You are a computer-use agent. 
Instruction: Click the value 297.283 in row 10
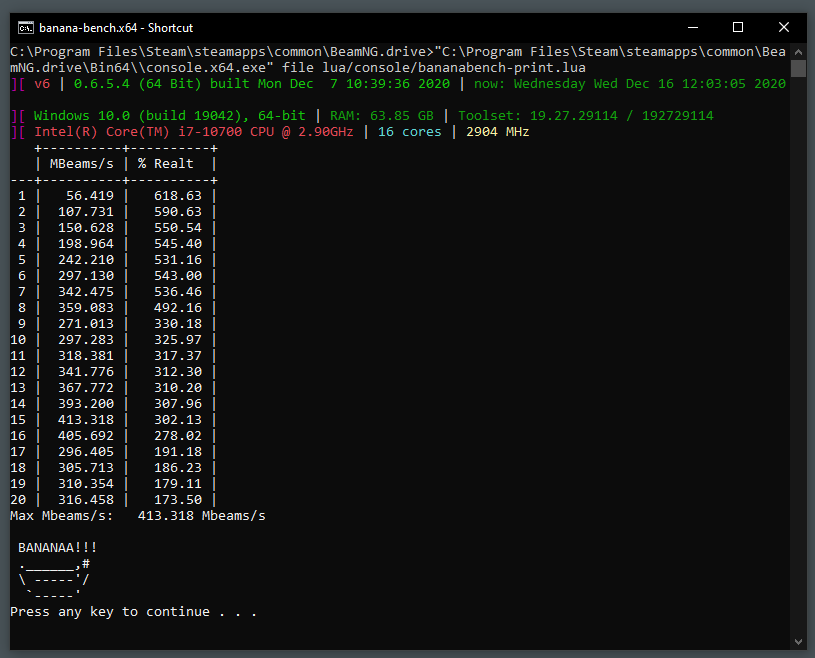click(86, 340)
